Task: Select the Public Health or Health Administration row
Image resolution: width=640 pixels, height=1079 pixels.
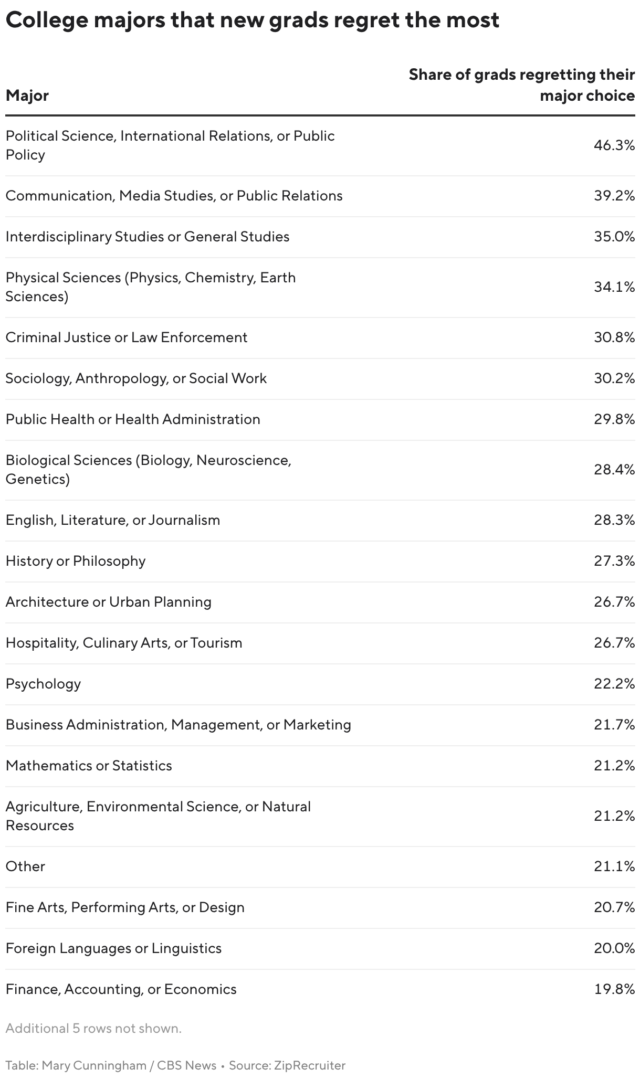Action: 133,419
